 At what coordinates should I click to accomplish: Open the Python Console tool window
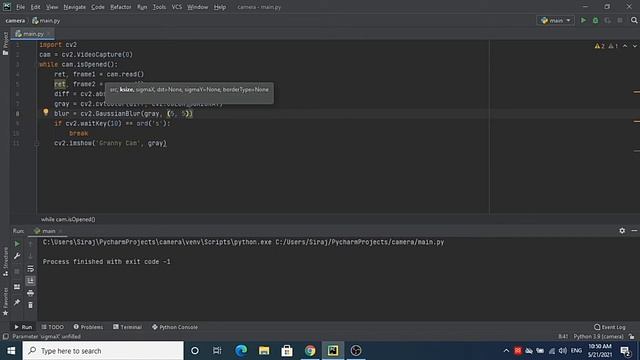[x=175, y=327]
